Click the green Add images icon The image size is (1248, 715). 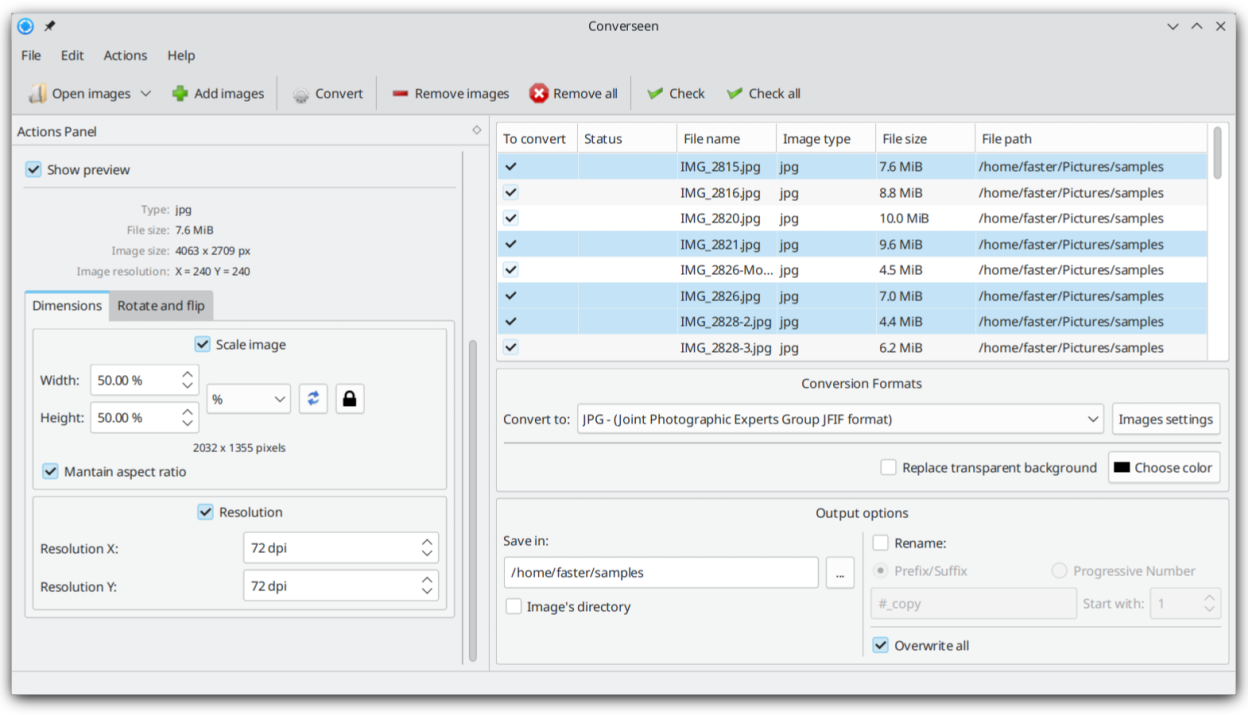tap(180, 94)
